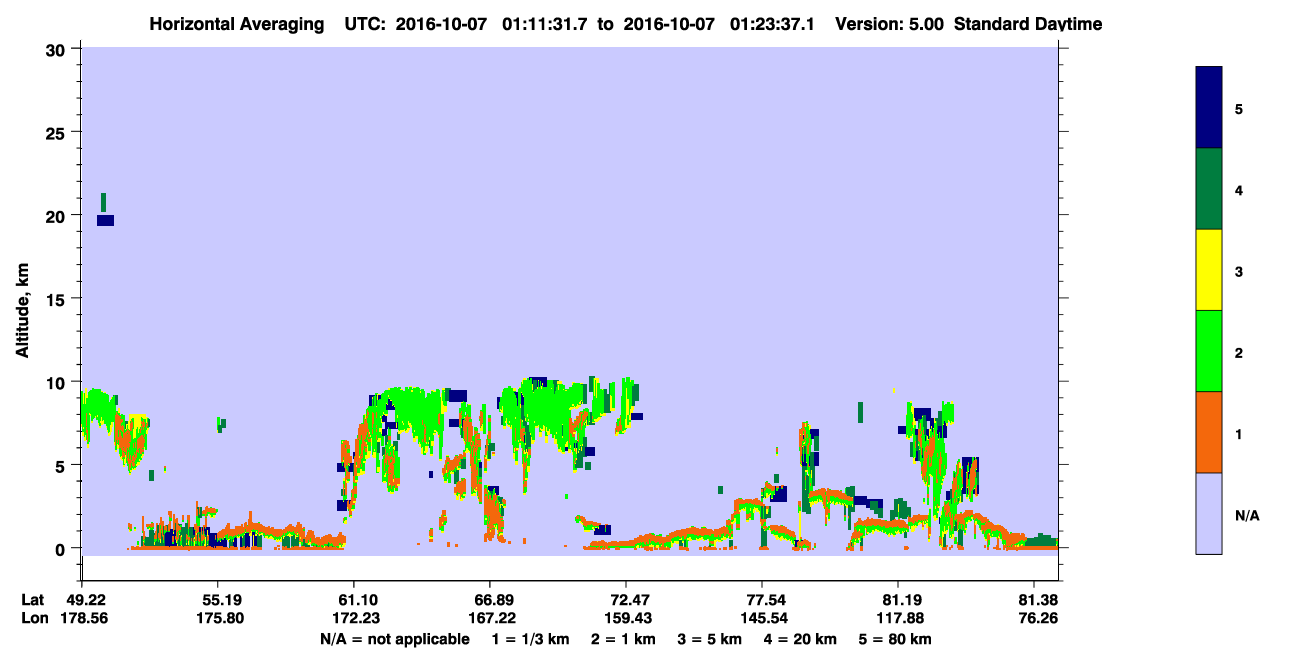Screen dimensions: 1300x667
Task: Click the longitude value 117.88
Action: pos(898,619)
